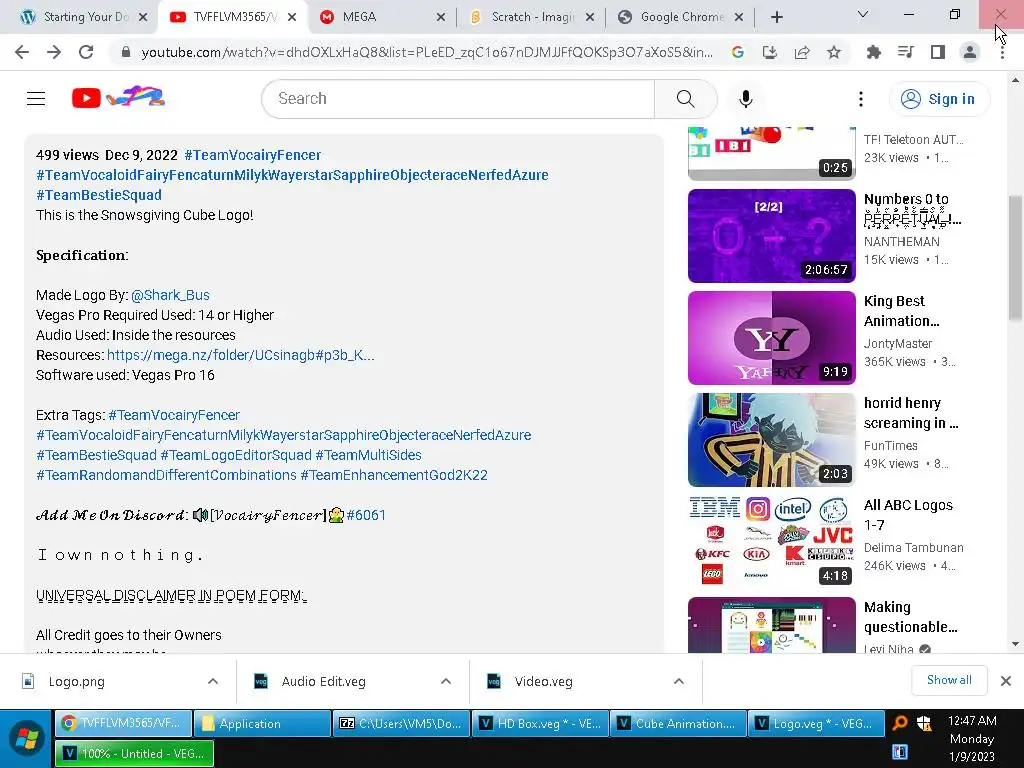Reload the YouTube page
This screenshot has width=1024, height=768.
click(x=86, y=52)
